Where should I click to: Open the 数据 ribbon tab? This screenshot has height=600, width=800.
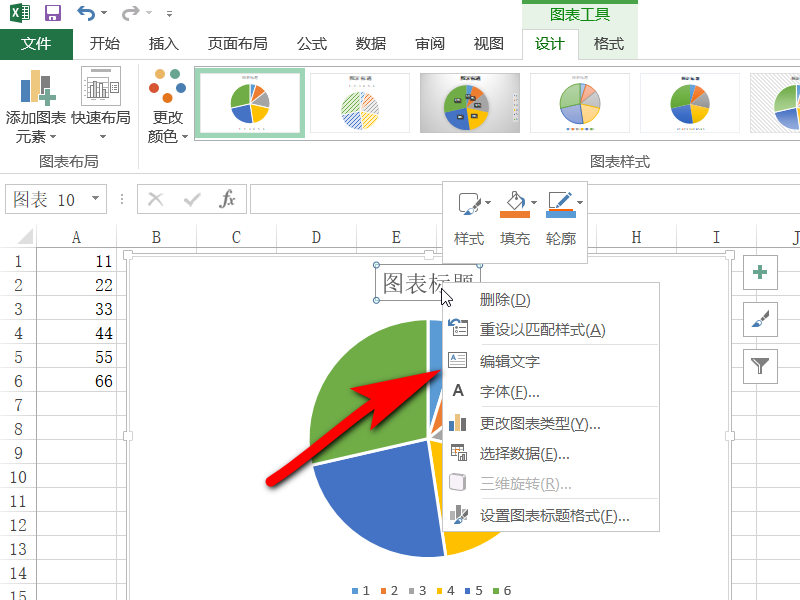coord(370,44)
